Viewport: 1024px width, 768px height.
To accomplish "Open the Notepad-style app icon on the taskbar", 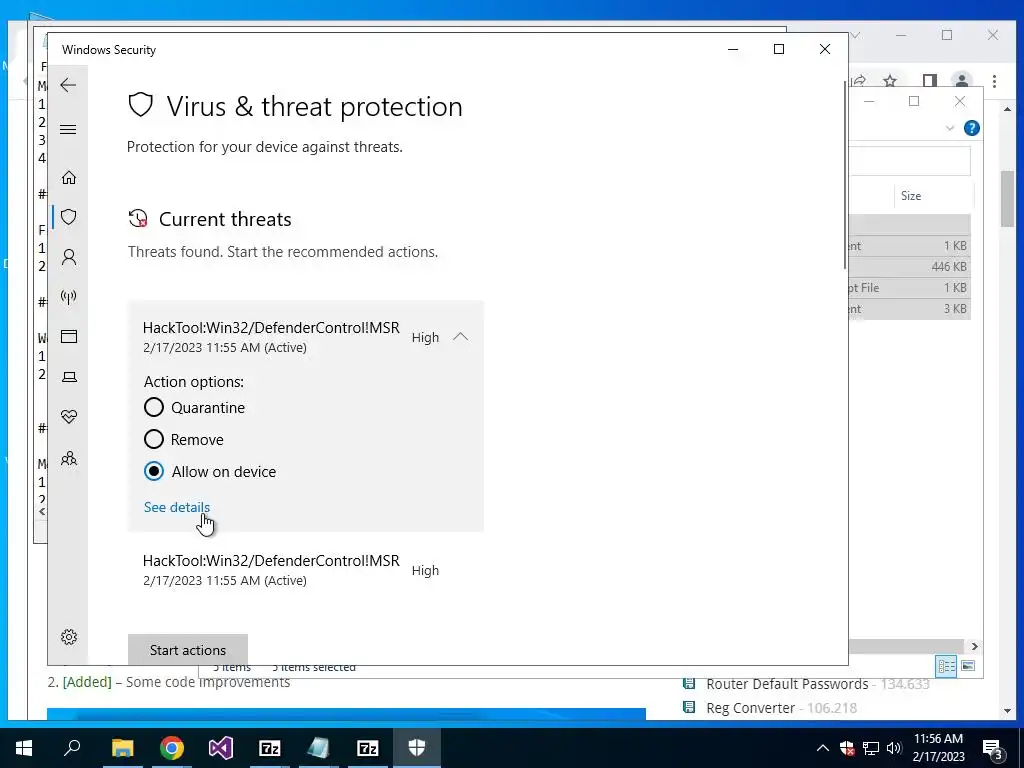I will click(319, 748).
